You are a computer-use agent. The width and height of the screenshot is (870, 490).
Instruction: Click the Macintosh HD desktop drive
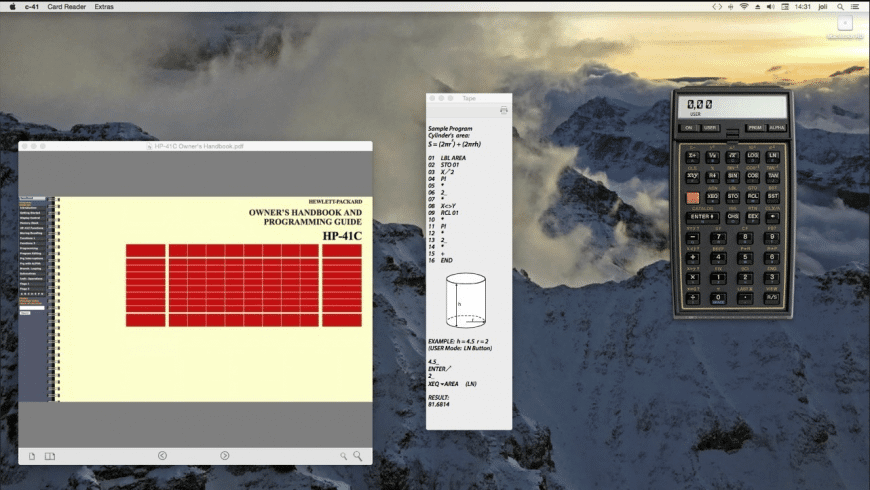pos(845,27)
